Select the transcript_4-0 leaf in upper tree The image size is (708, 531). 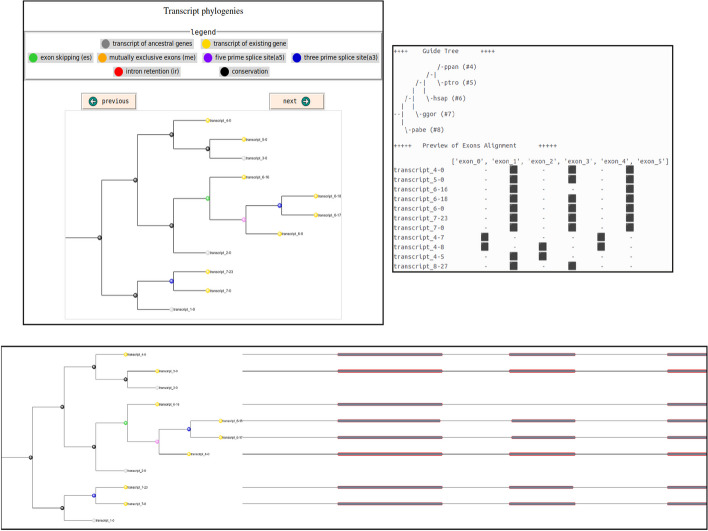(208, 121)
